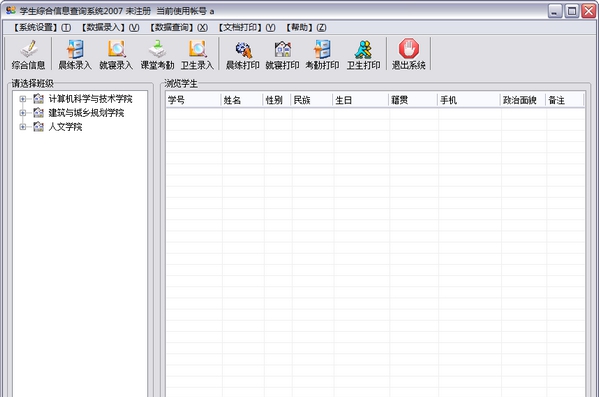The height and width of the screenshot is (397, 599).
Task: Click the 晨练打印 toolbar icon
Action: tap(243, 49)
